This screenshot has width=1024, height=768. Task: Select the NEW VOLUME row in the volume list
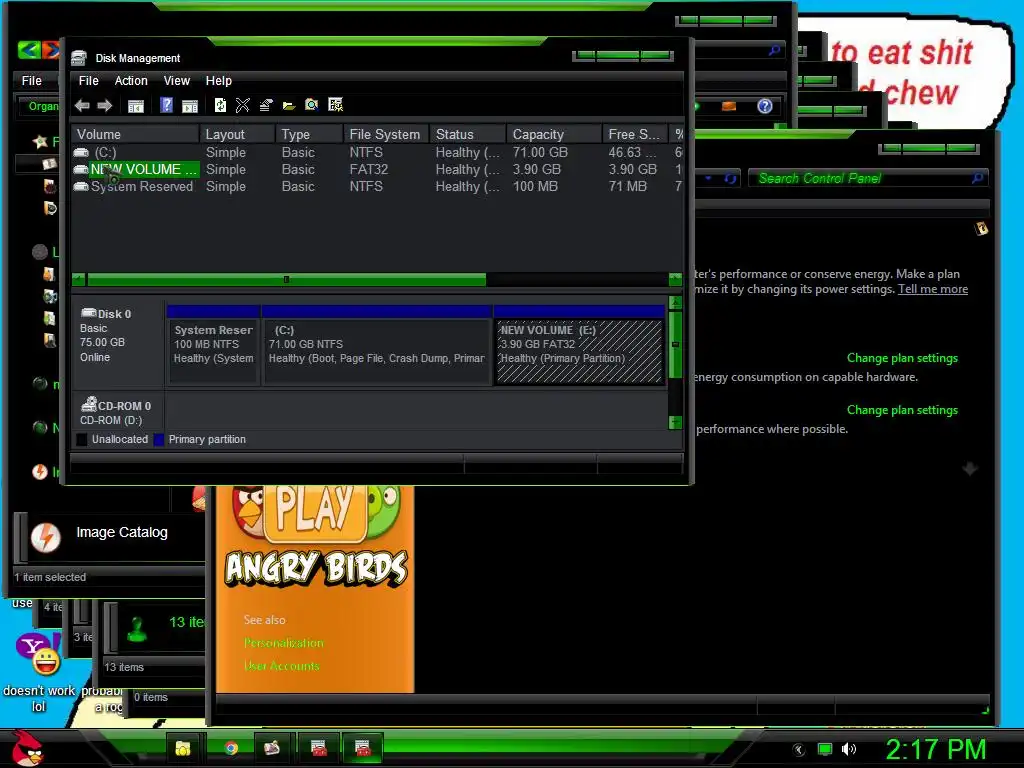[377, 169]
